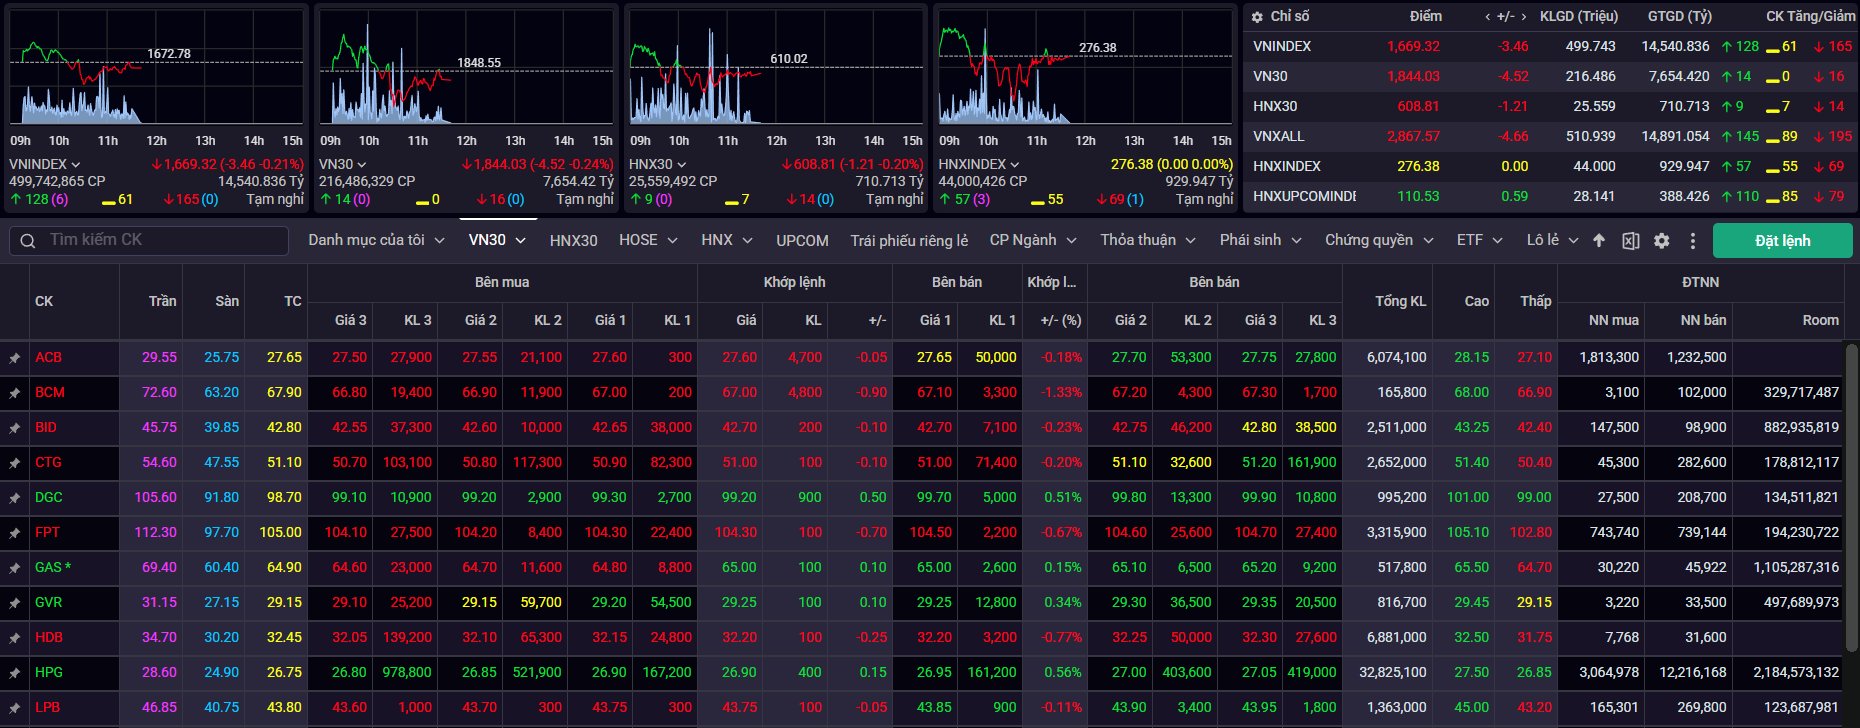Viewport: 1860px width, 728px height.
Task: Open VN30 chart index selector
Action: [343, 164]
